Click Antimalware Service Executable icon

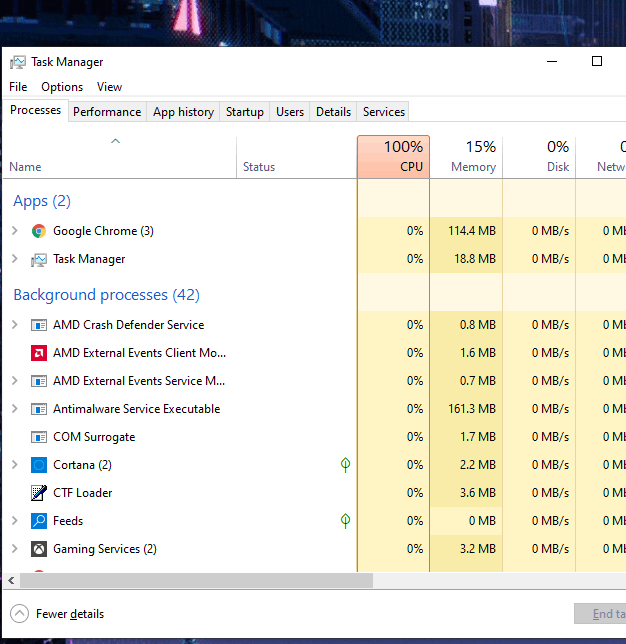tap(39, 409)
